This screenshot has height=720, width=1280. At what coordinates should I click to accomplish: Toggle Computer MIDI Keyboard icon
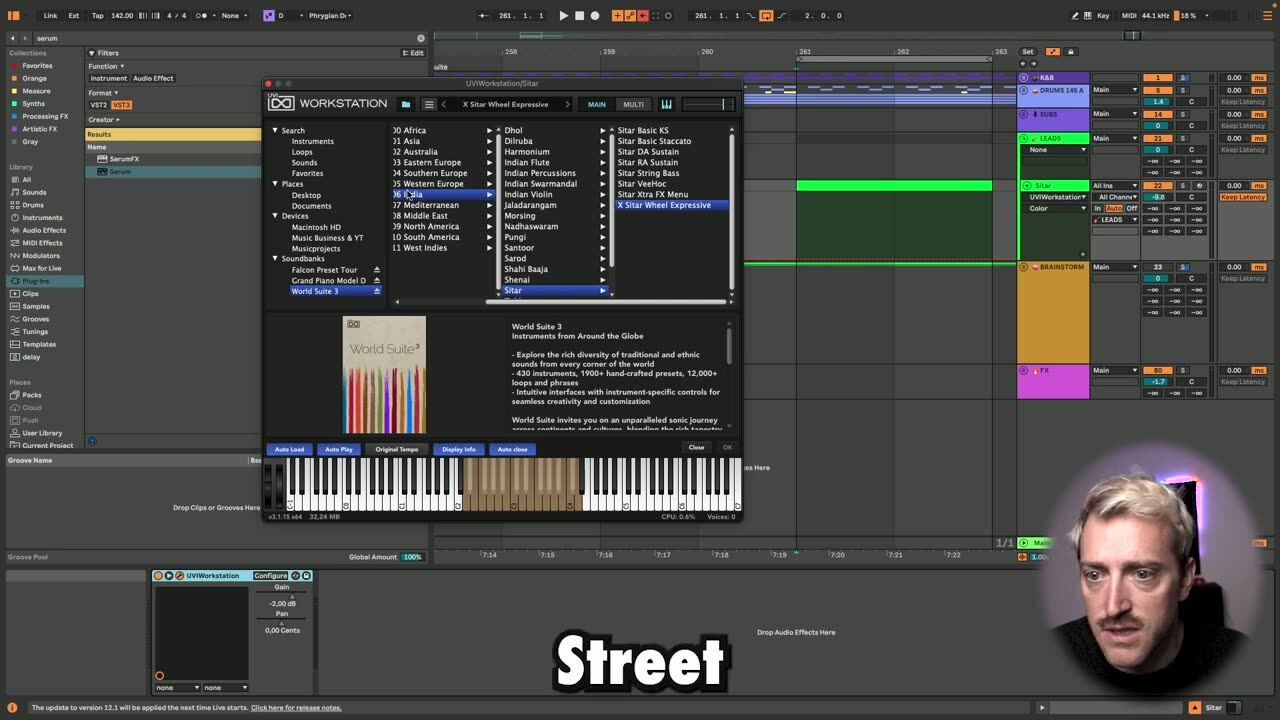coord(1088,15)
